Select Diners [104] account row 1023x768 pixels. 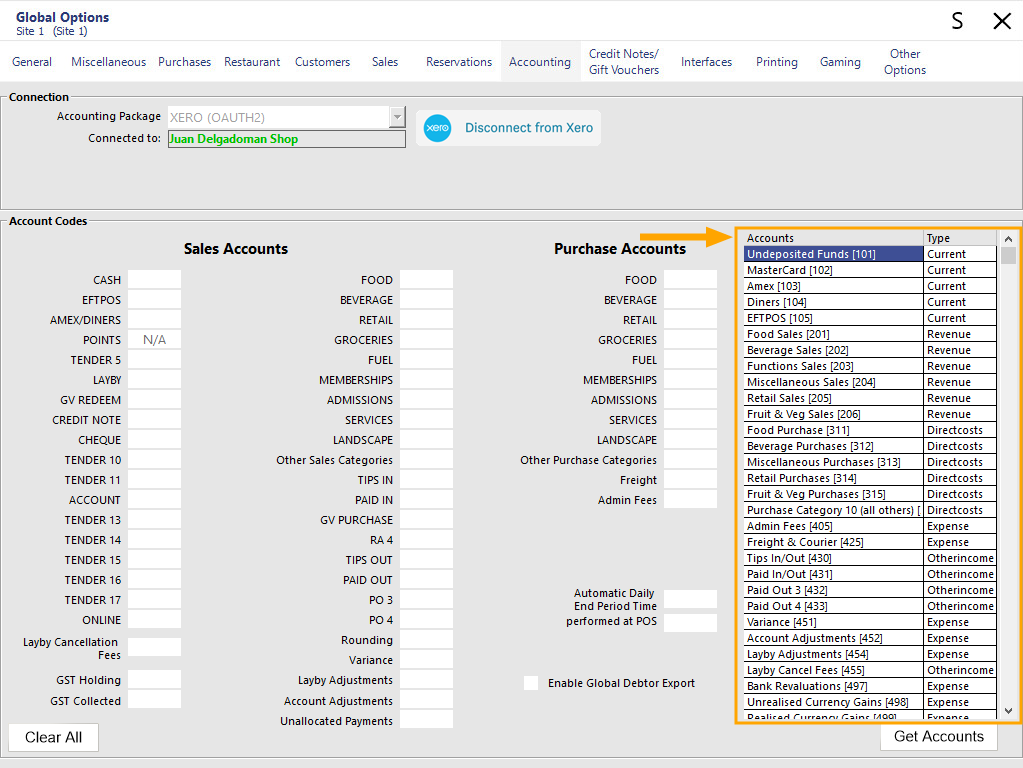coord(870,302)
